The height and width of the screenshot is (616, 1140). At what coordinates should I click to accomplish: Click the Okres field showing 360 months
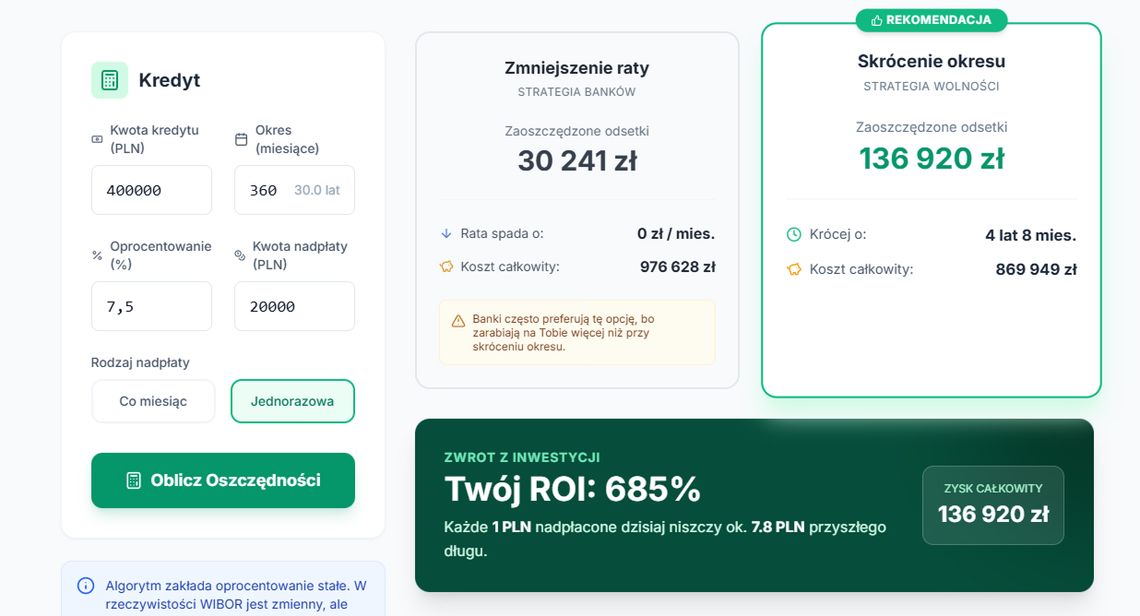pyautogui.click(x=294, y=189)
